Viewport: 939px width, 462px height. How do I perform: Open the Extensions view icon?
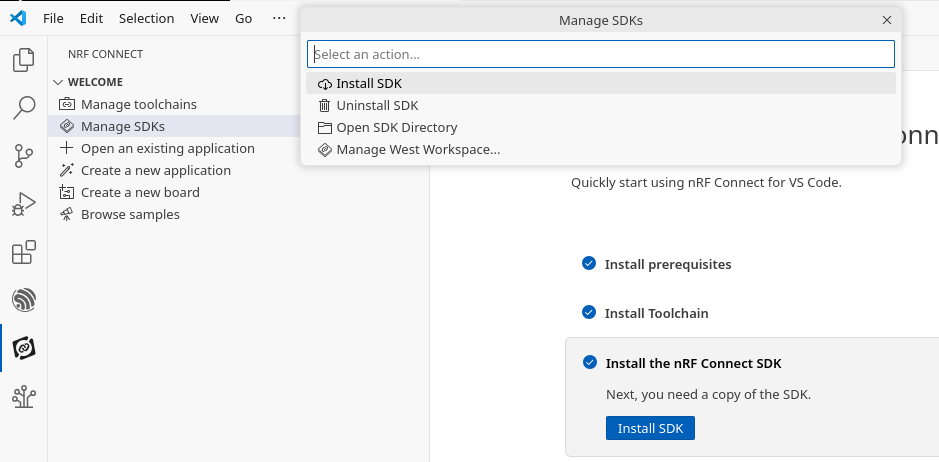(x=23, y=252)
